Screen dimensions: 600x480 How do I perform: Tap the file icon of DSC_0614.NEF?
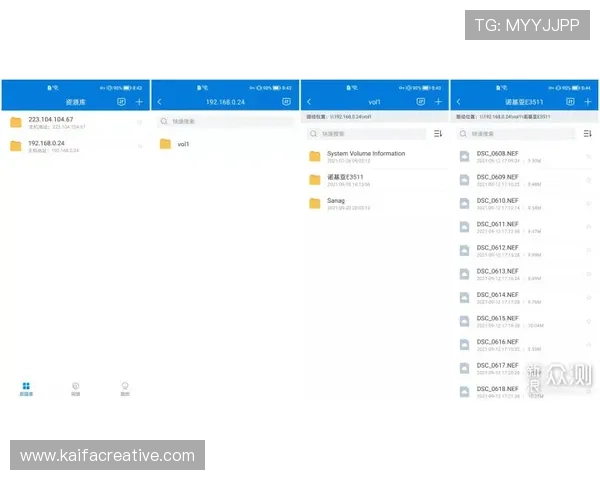pyautogui.click(x=465, y=298)
